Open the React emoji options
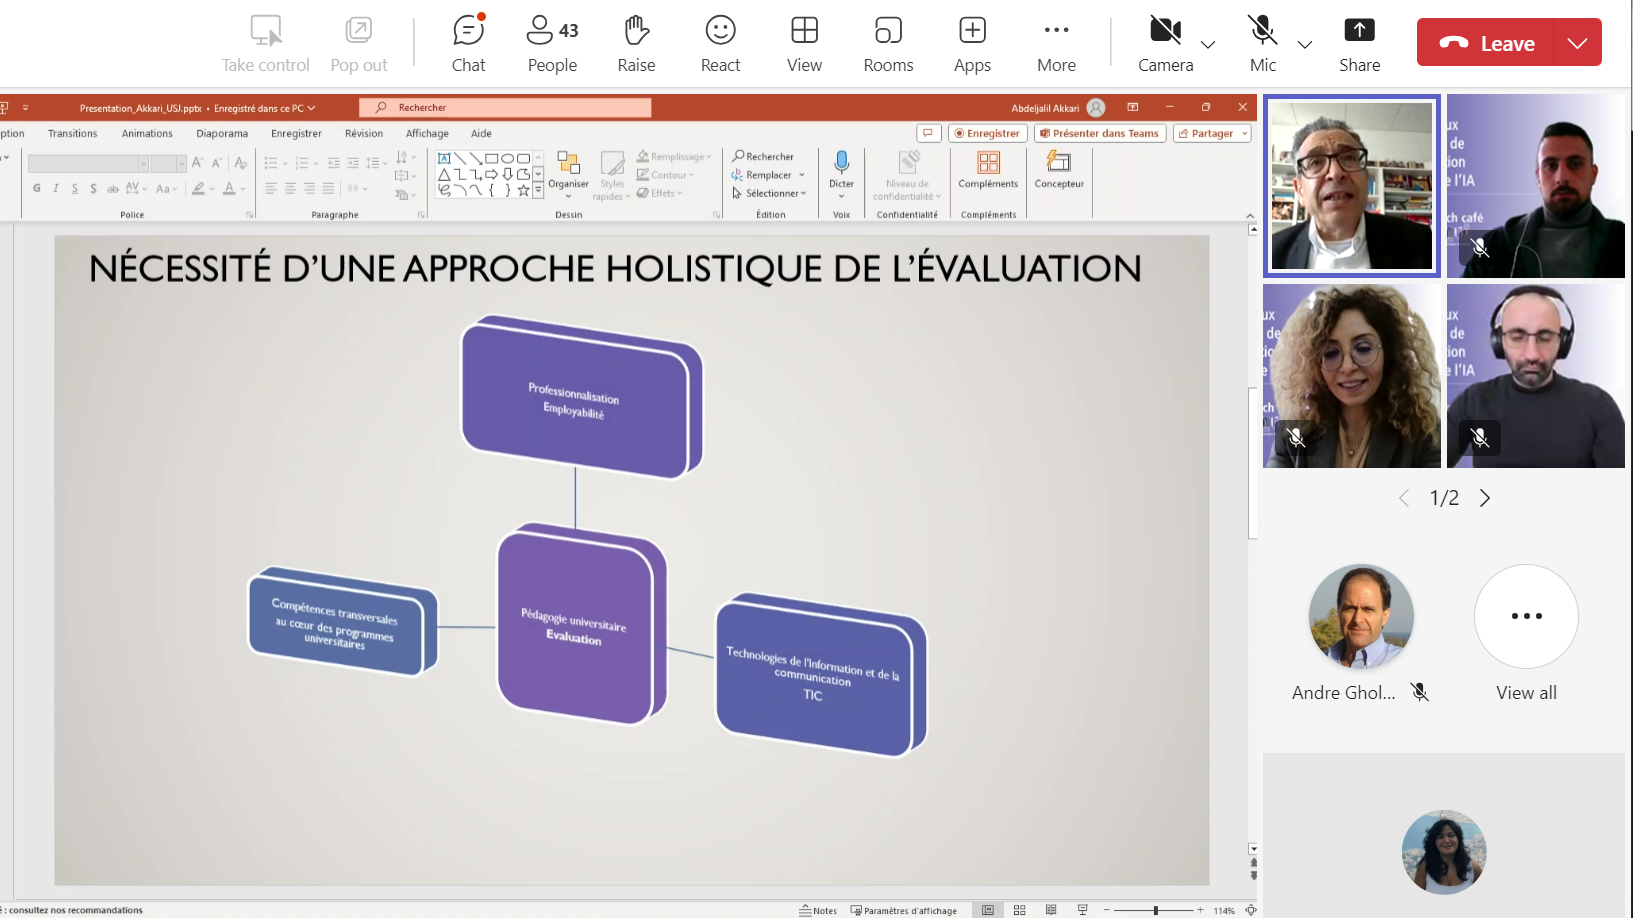The height and width of the screenshot is (918, 1635). coord(720,44)
